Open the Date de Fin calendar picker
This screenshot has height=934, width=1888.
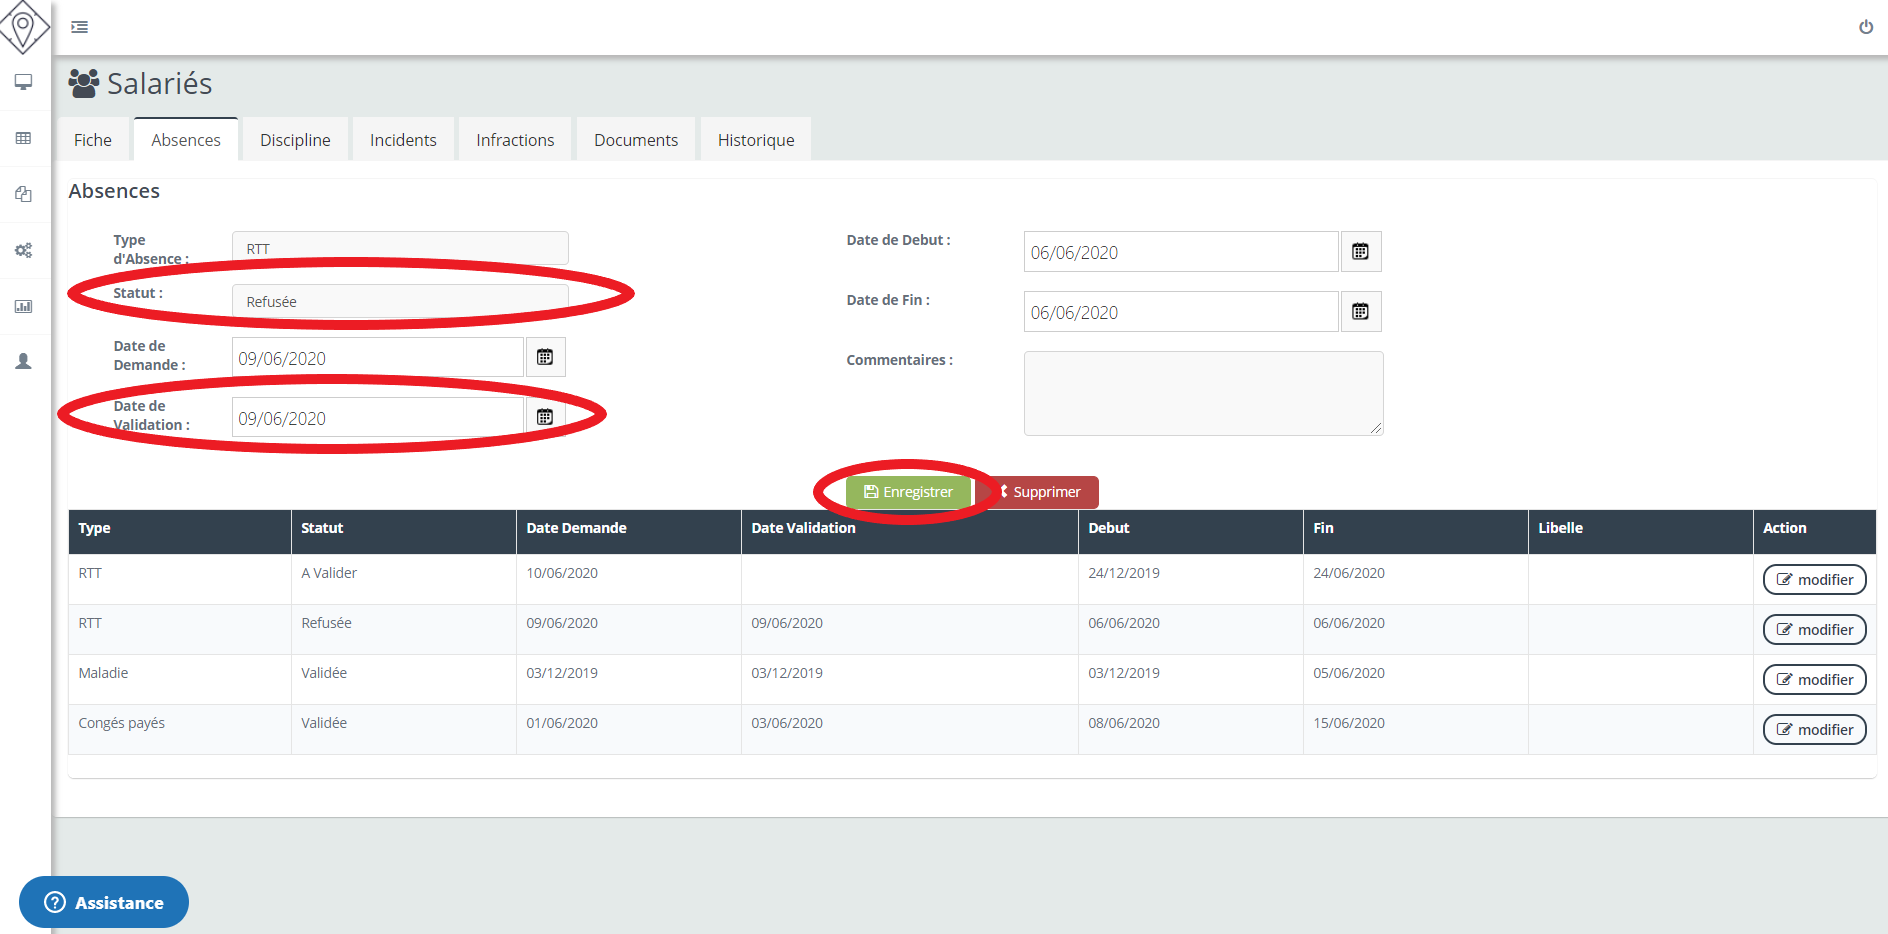pyautogui.click(x=1360, y=312)
